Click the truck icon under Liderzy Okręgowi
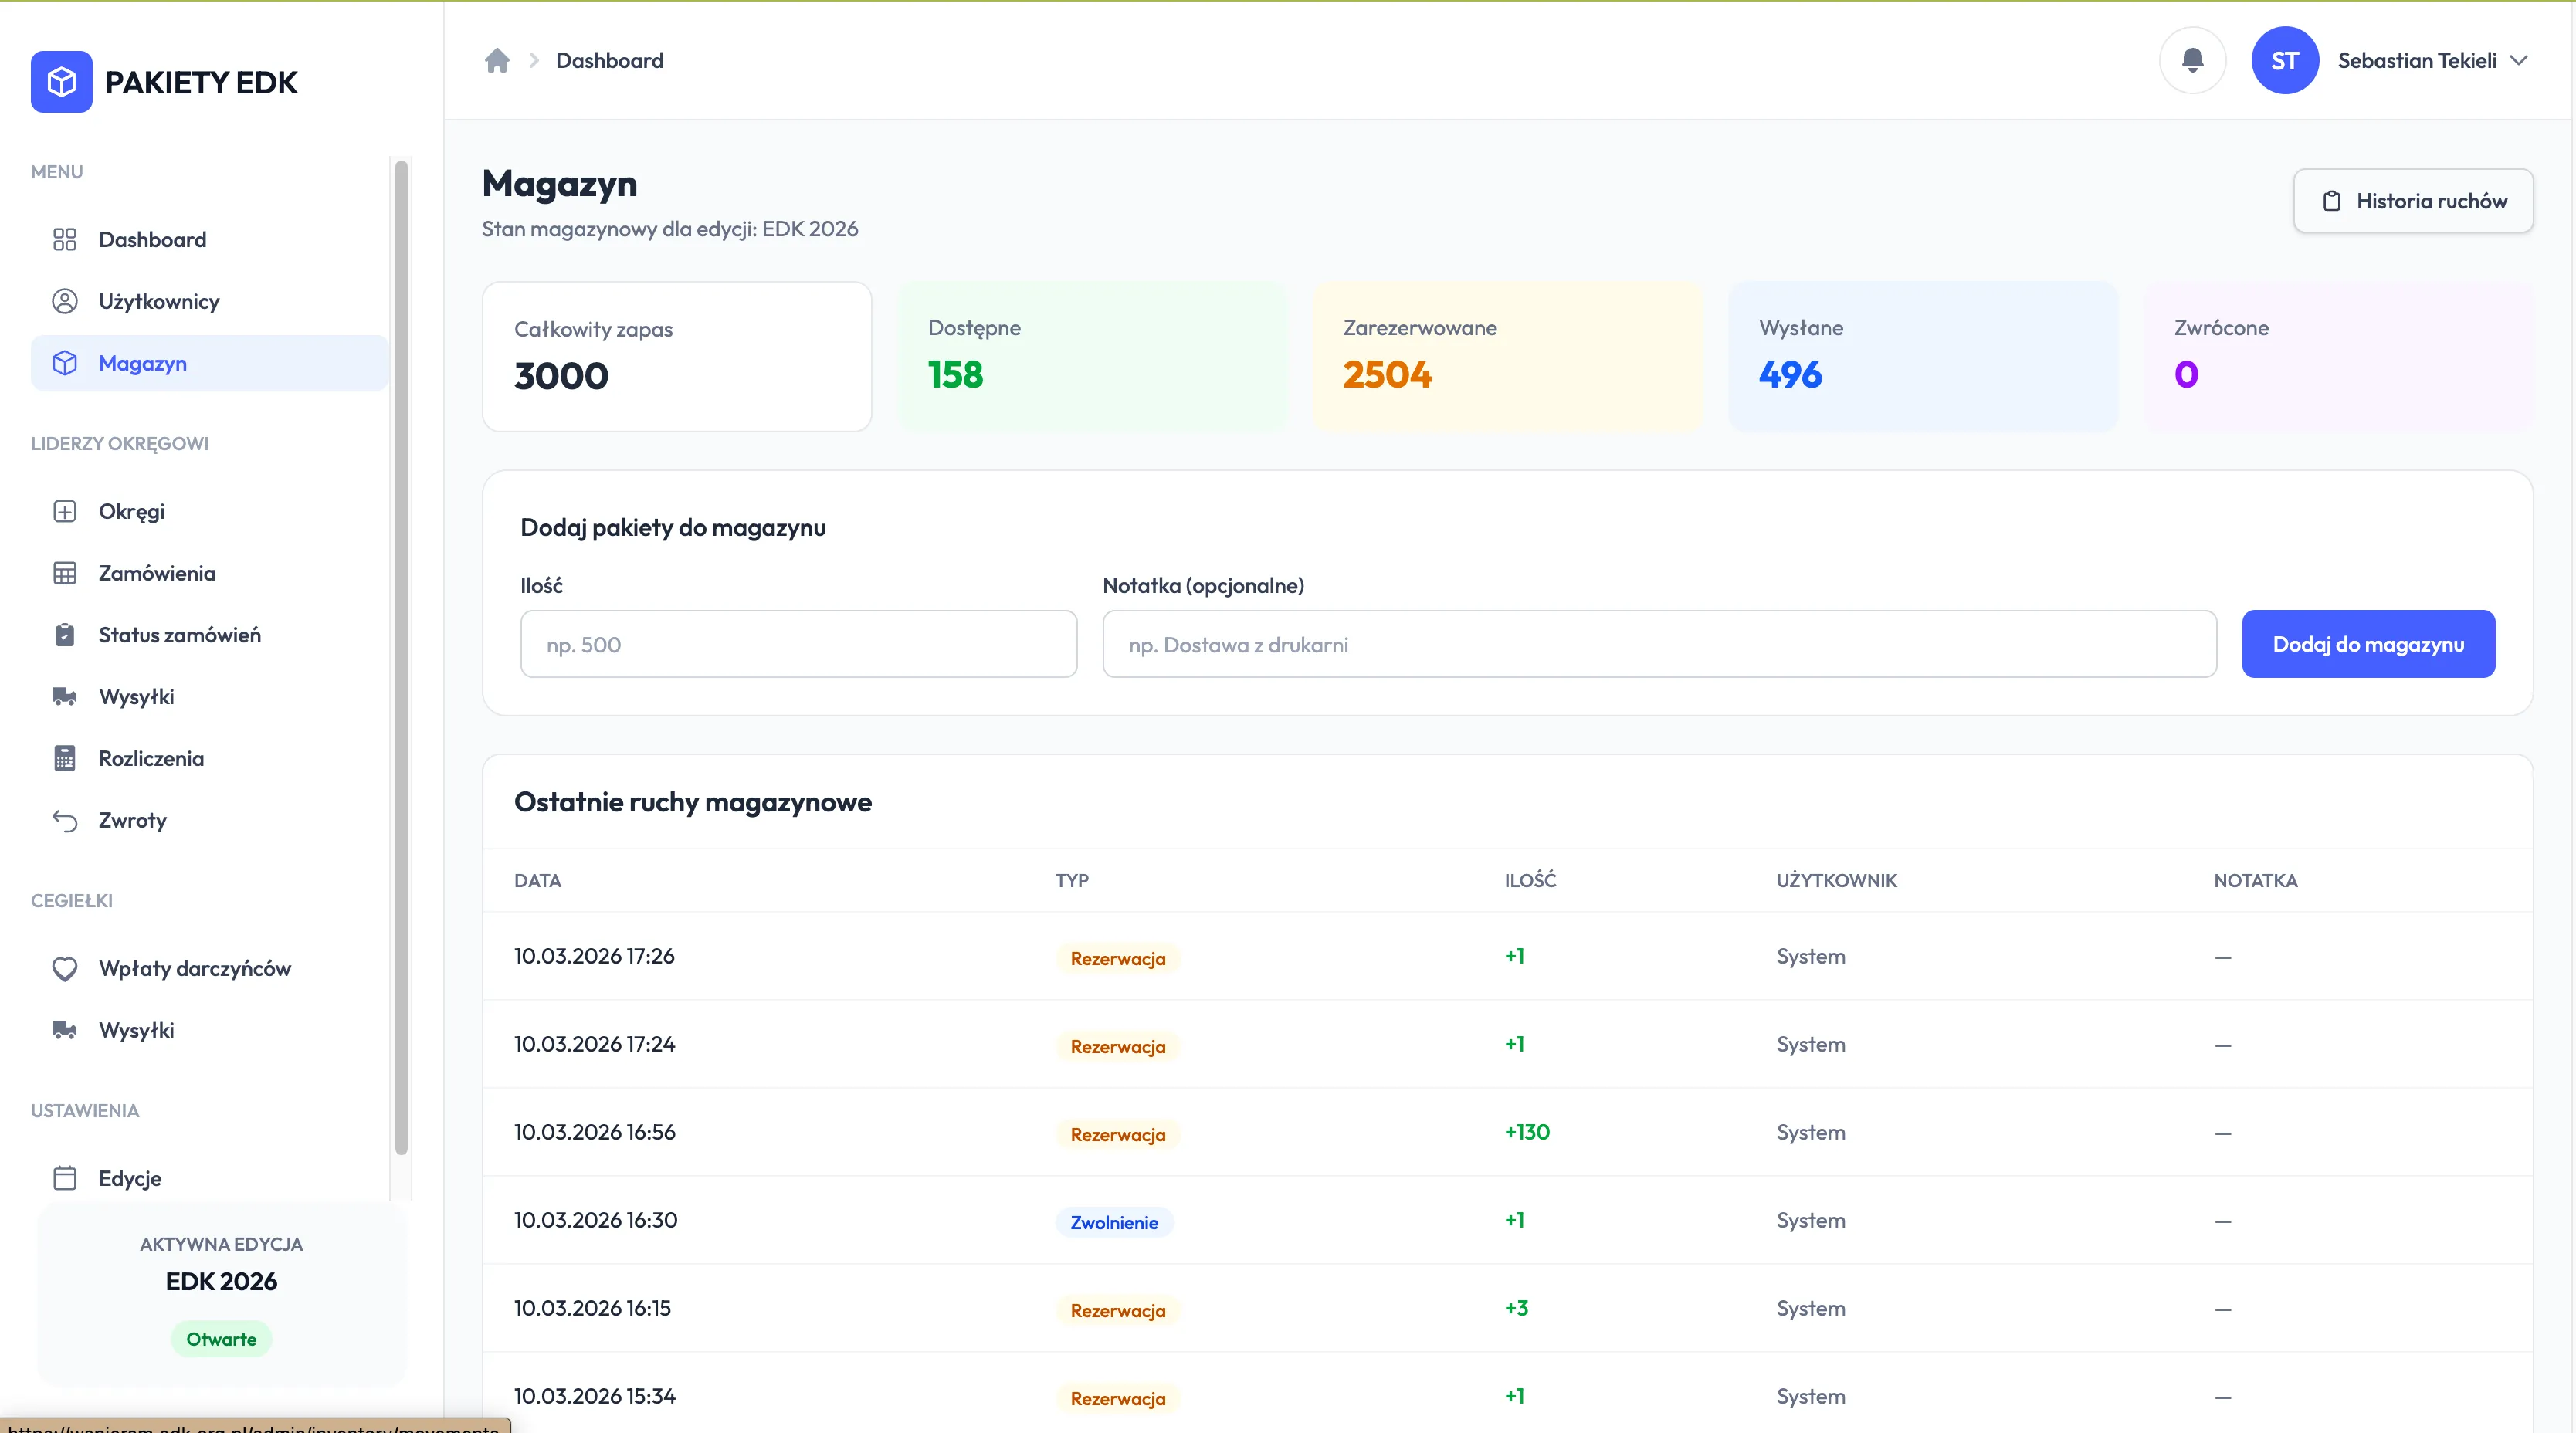The height and width of the screenshot is (1433, 2576). pyautogui.click(x=65, y=697)
